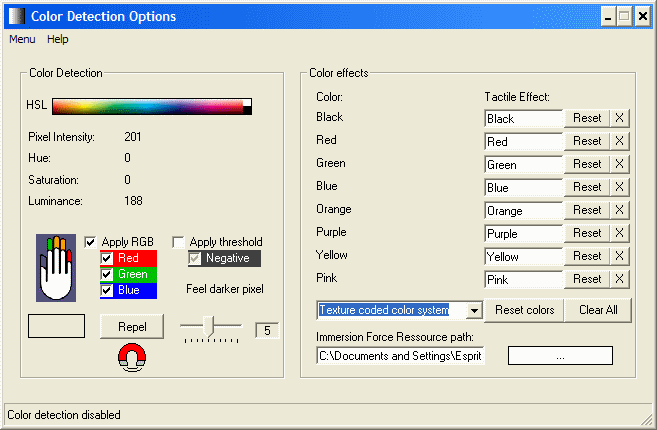This screenshot has height=430, width=657.
Task: Click the 'Feel darker pixel' label
Action: click(225, 289)
